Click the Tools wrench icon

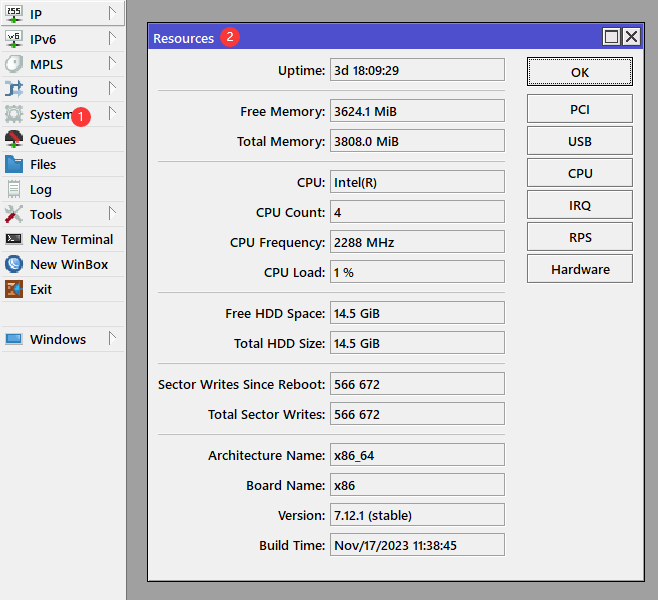[13, 214]
